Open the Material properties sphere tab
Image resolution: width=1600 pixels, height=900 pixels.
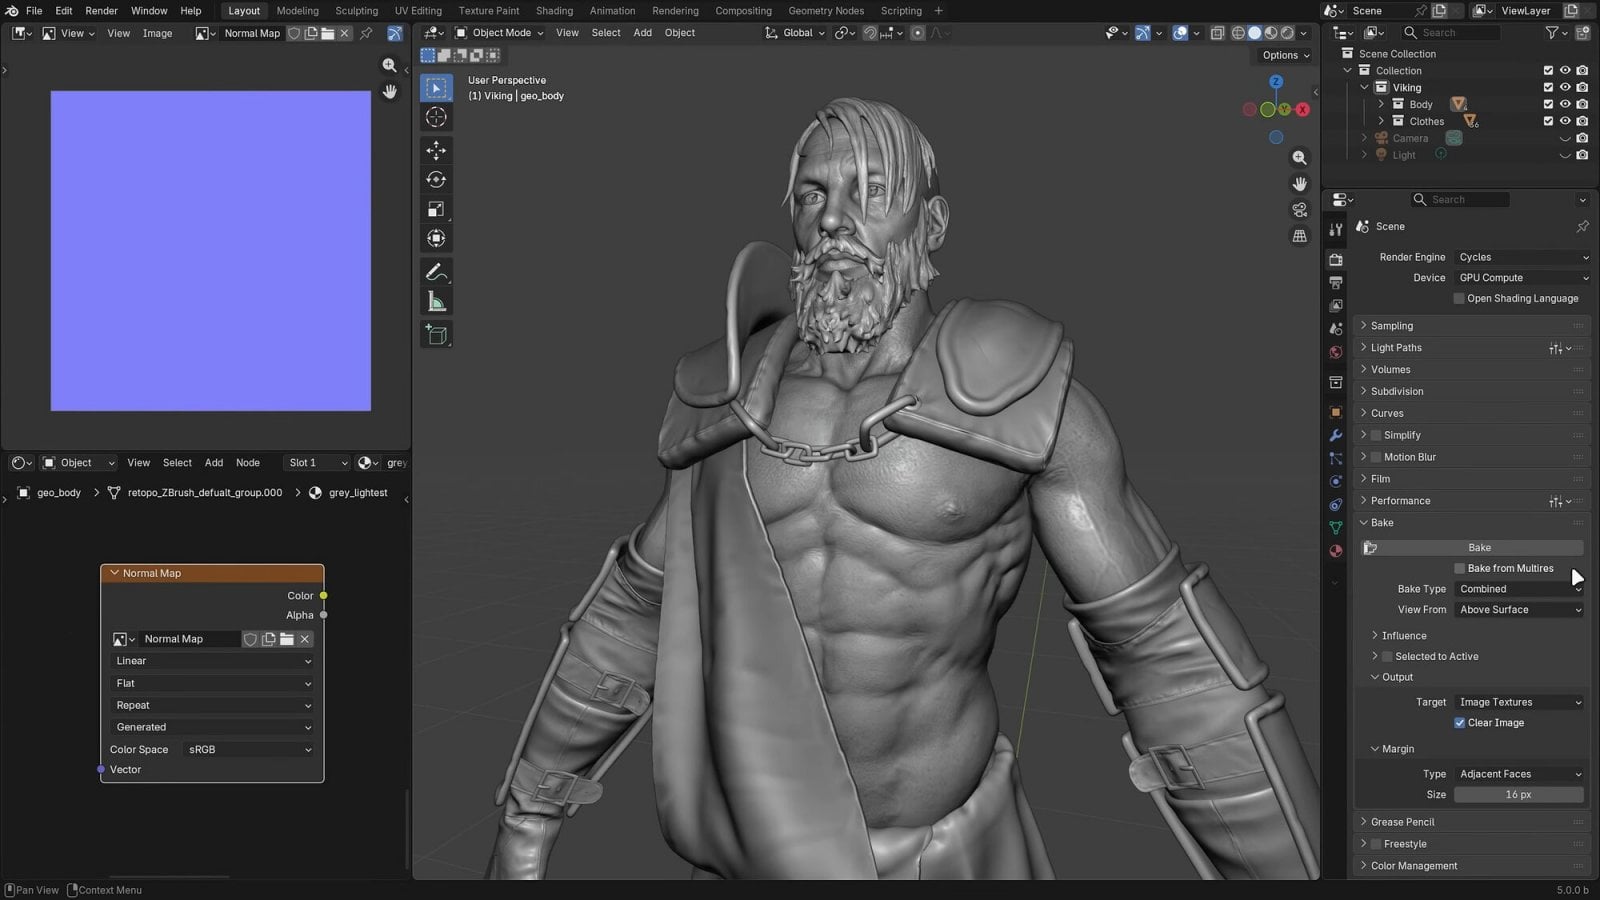pyautogui.click(x=1335, y=551)
